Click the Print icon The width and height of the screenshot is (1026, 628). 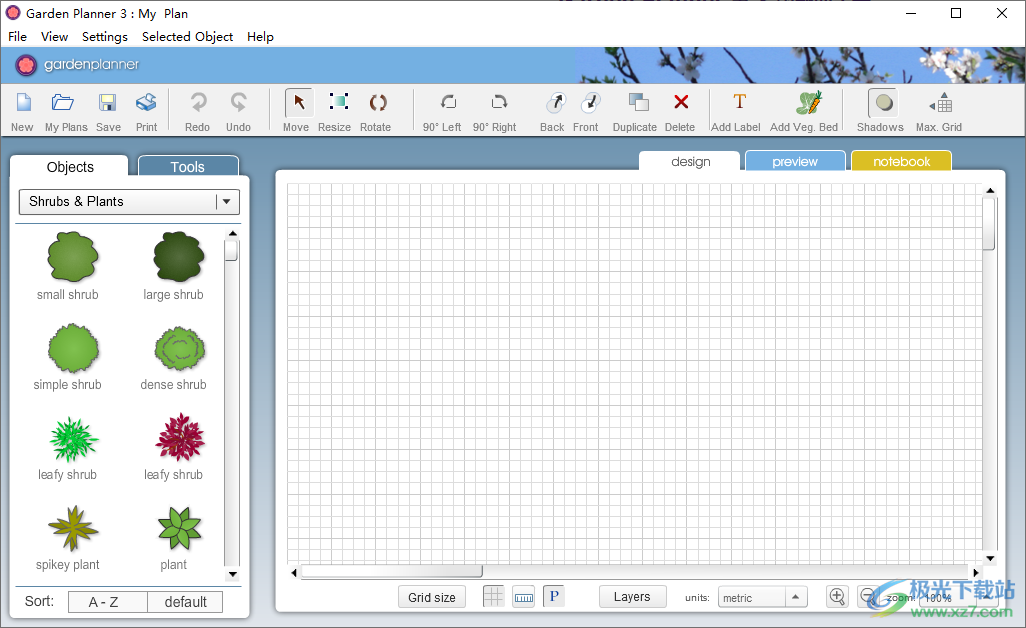click(146, 103)
